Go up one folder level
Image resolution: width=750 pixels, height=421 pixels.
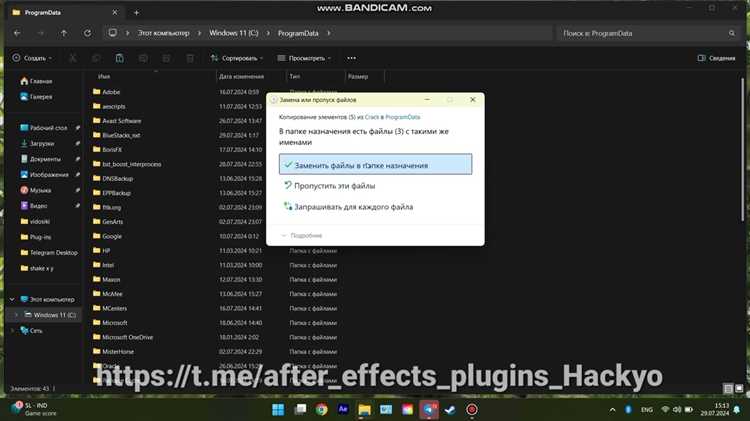(x=64, y=33)
